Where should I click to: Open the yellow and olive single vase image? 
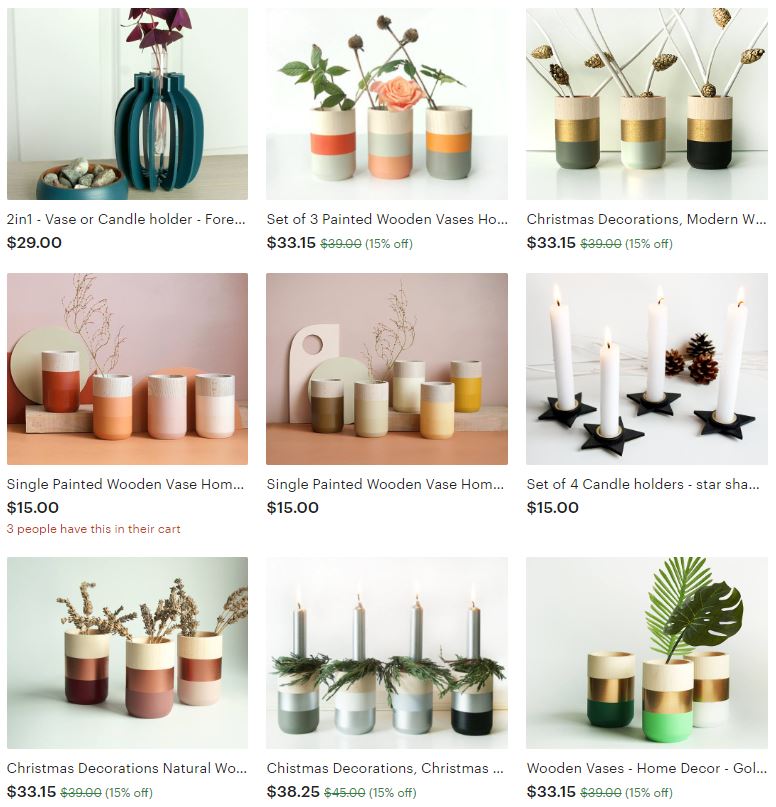[387, 369]
